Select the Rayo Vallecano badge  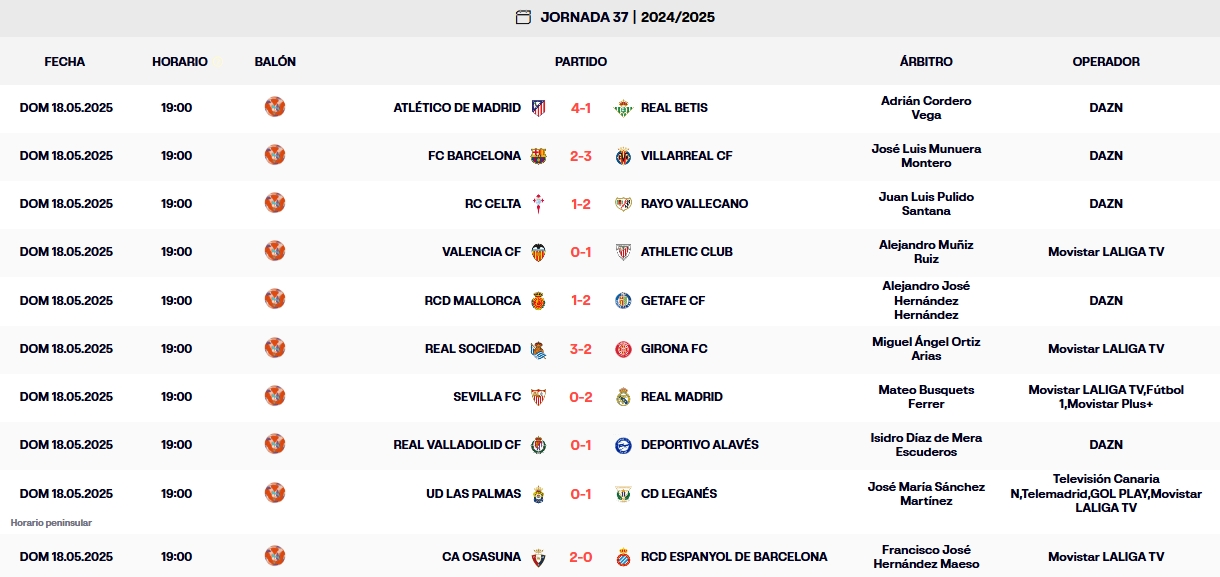(x=623, y=203)
